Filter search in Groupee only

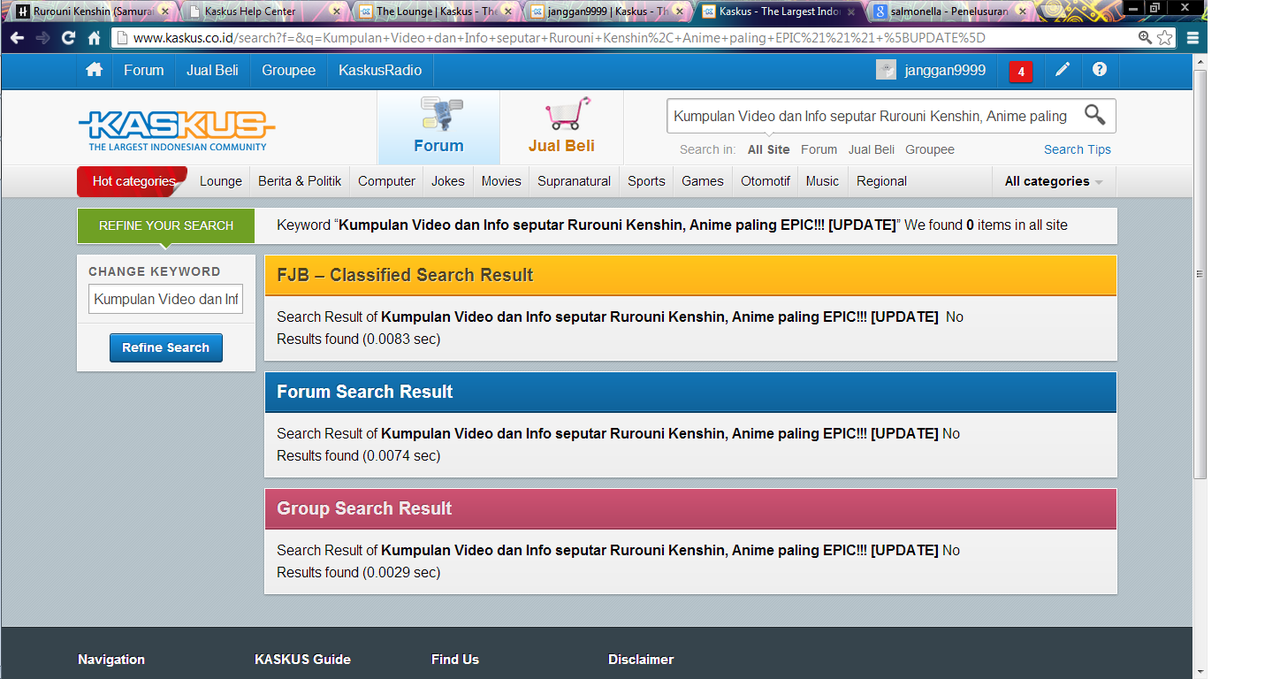point(930,149)
